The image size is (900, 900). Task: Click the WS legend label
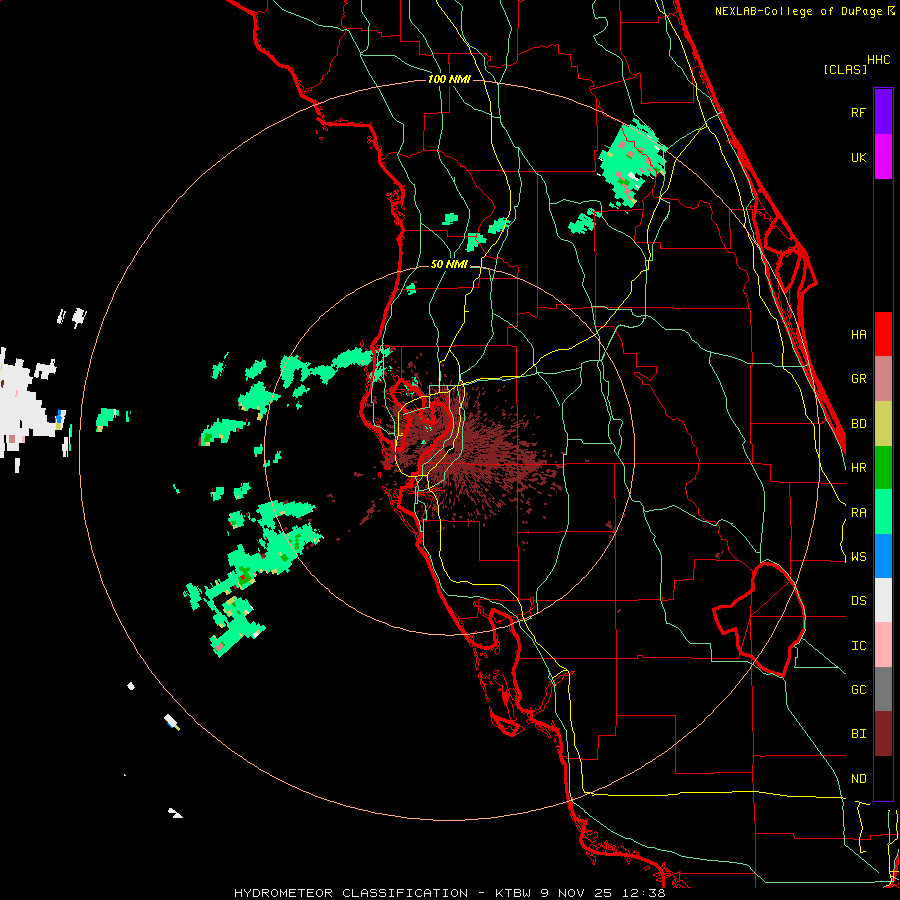coord(858,557)
